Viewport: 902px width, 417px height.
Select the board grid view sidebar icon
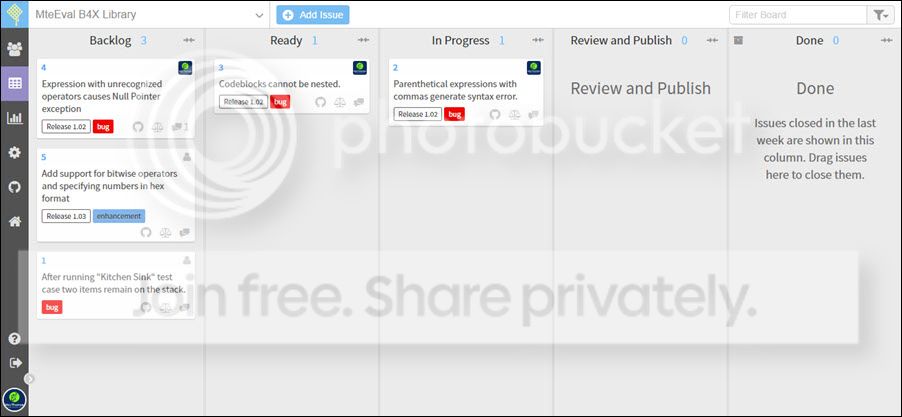click(x=14, y=83)
